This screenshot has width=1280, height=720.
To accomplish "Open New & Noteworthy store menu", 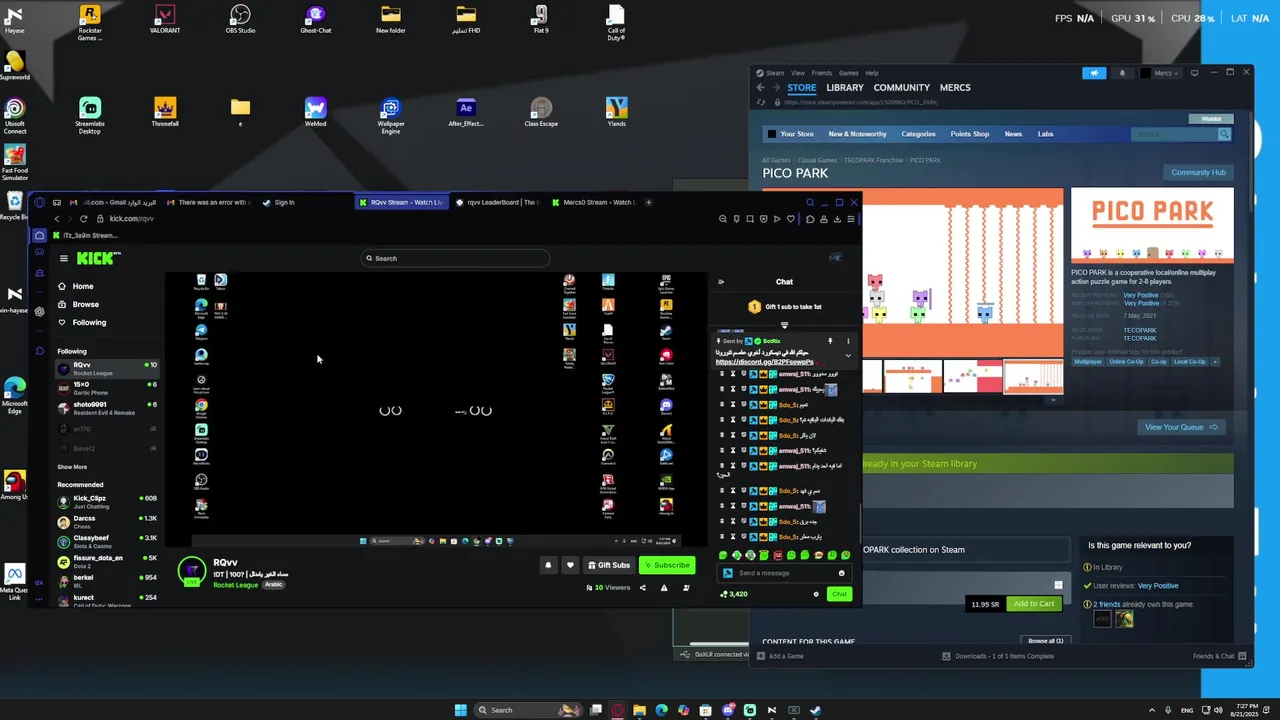I will click(x=857, y=134).
